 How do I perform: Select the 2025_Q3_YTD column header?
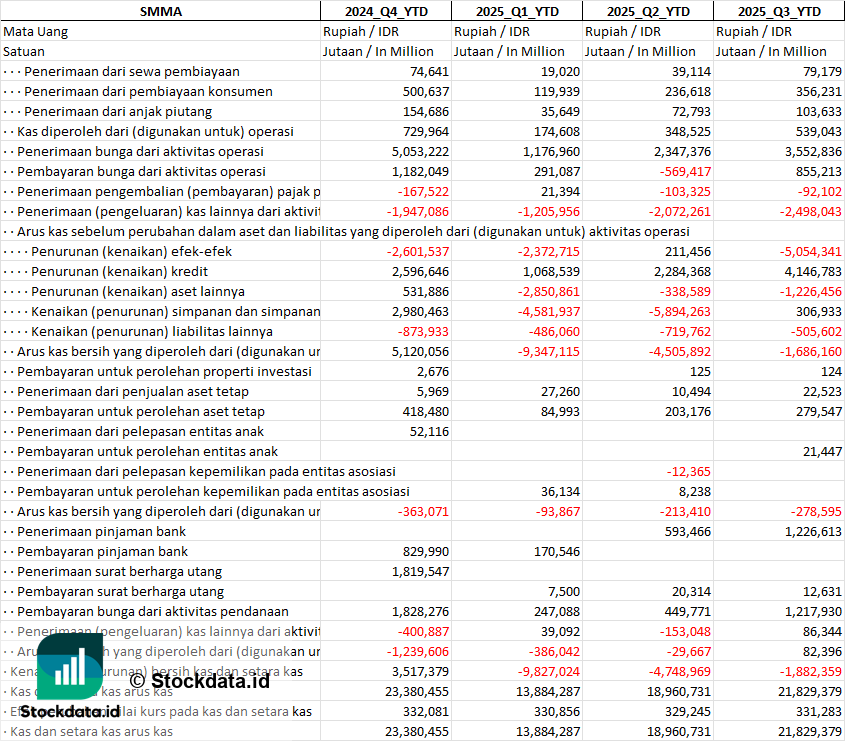[779, 11]
